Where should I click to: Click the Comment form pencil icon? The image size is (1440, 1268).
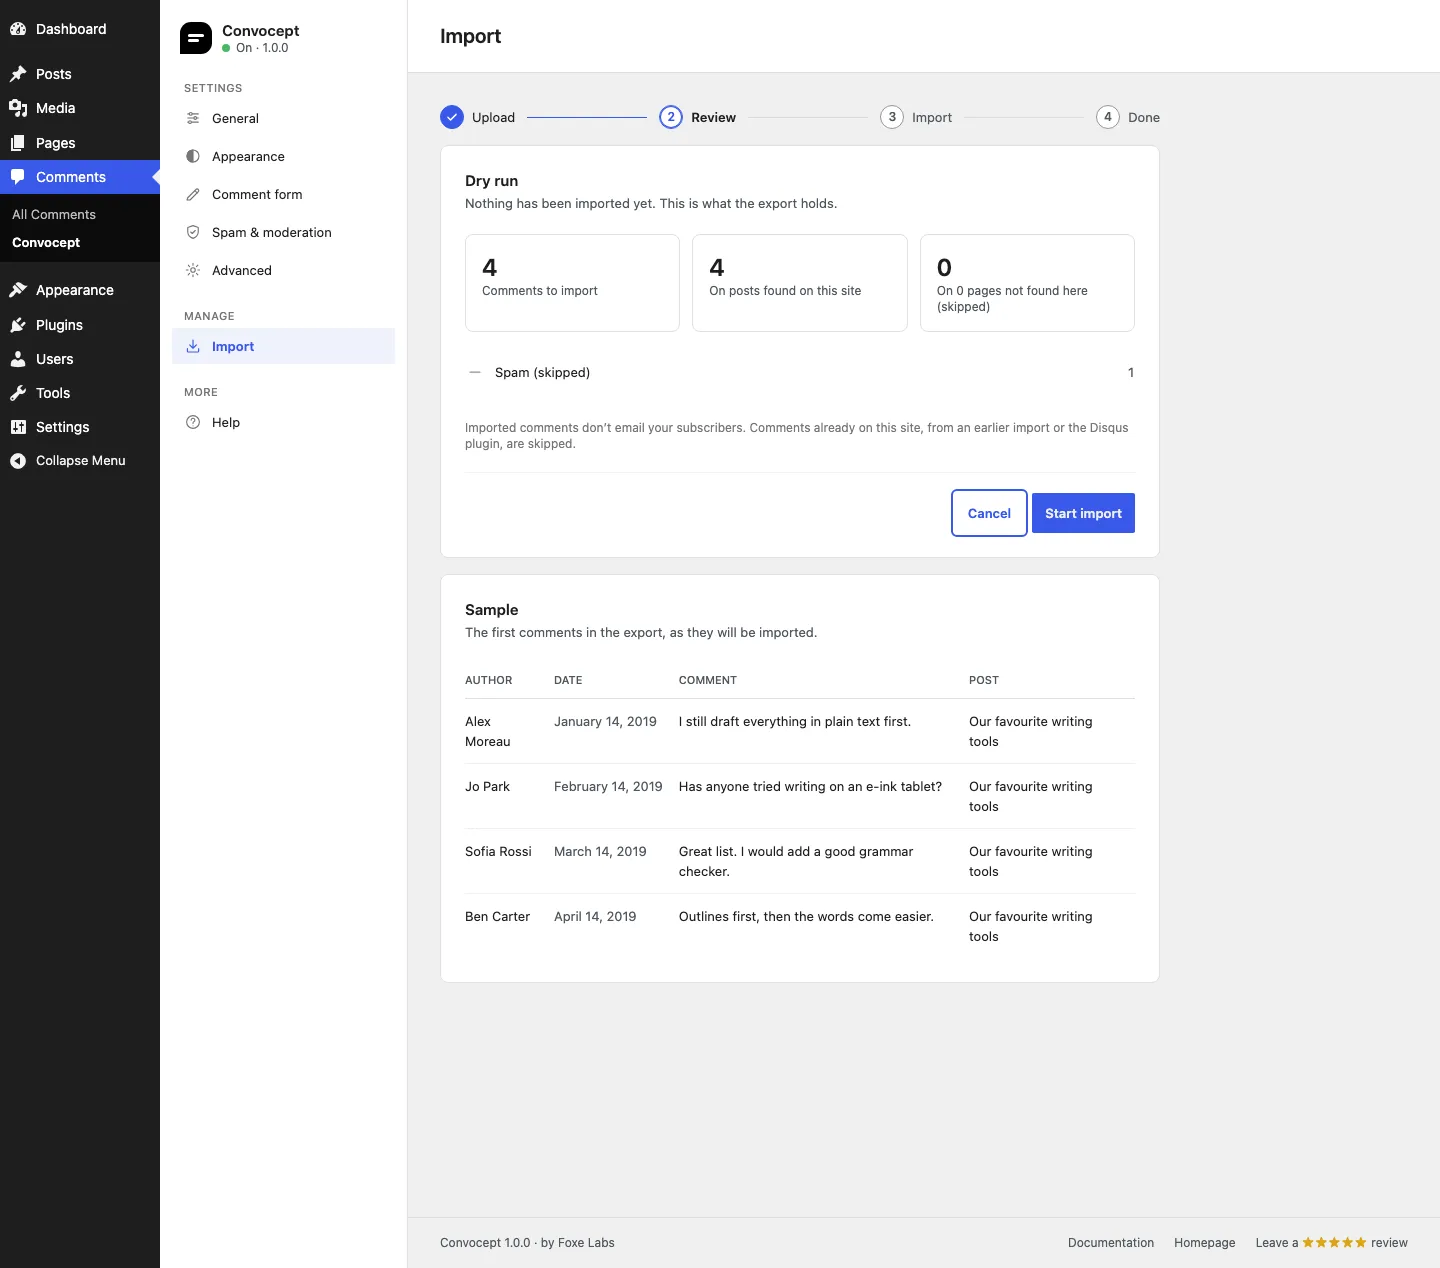[x=193, y=194]
